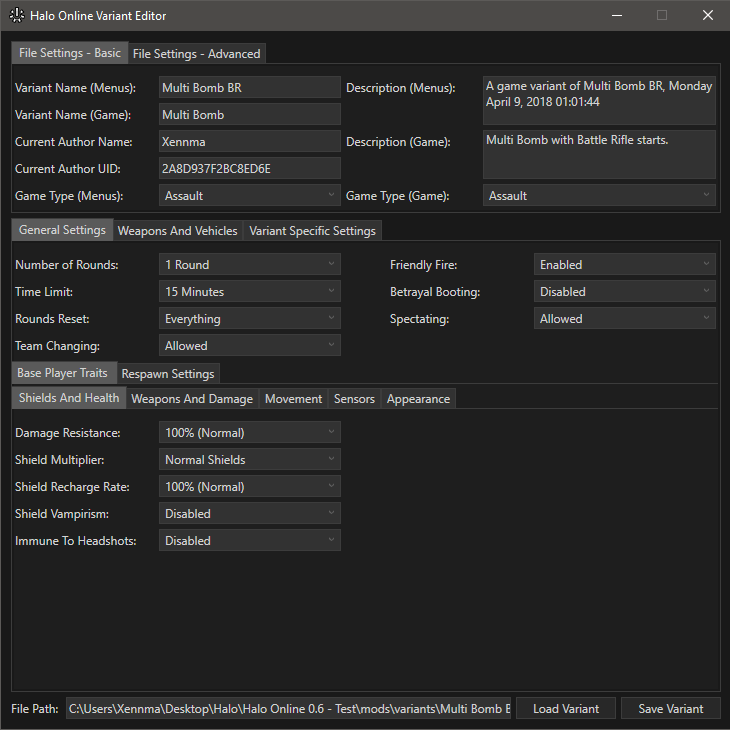The height and width of the screenshot is (730, 730).
Task: Select the Base Player Traits tab
Action: tap(62, 373)
